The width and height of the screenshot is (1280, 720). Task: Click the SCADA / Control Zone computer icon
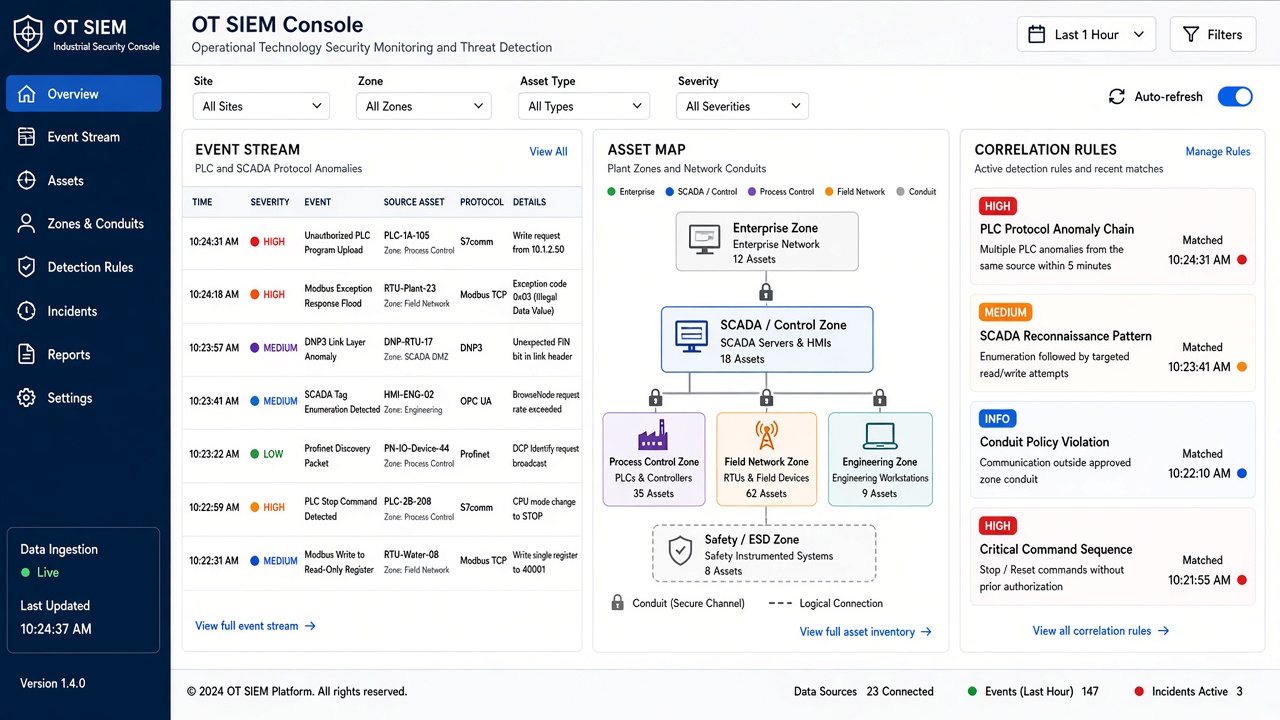[x=692, y=337]
